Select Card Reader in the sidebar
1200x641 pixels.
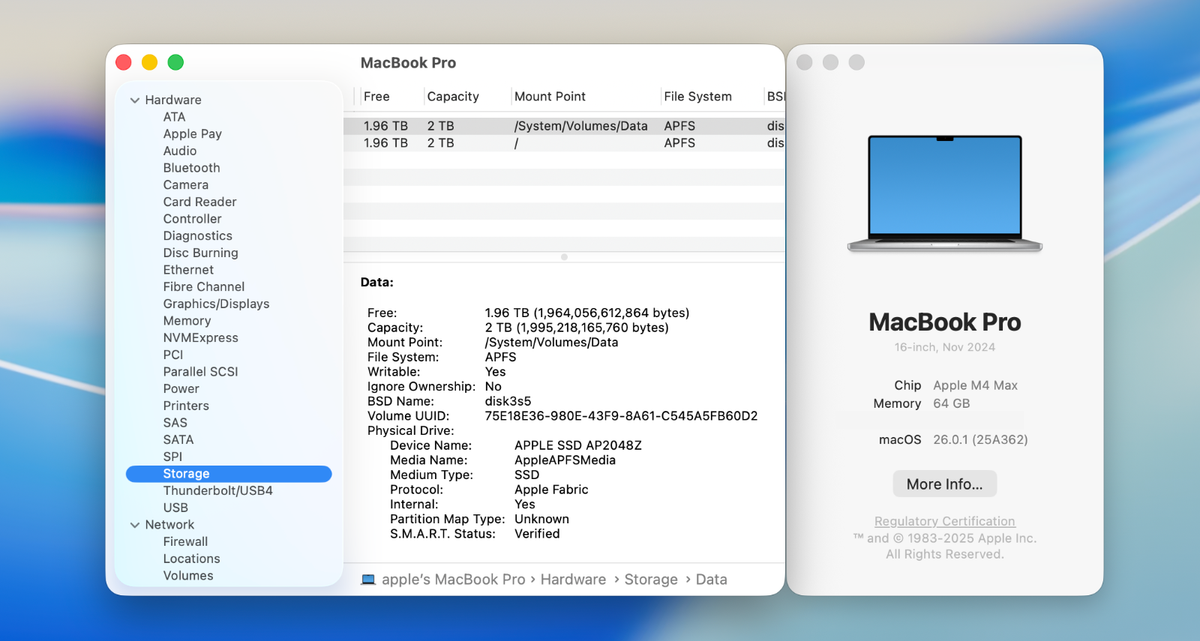point(200,202)
